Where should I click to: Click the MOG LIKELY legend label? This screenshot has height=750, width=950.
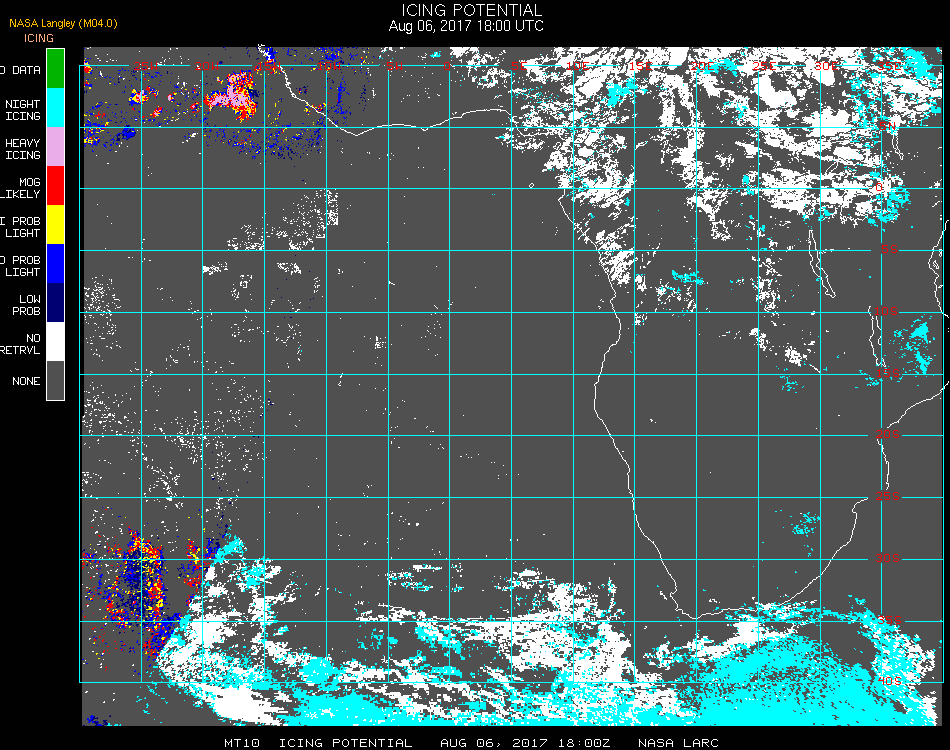(x=21, y=188)
